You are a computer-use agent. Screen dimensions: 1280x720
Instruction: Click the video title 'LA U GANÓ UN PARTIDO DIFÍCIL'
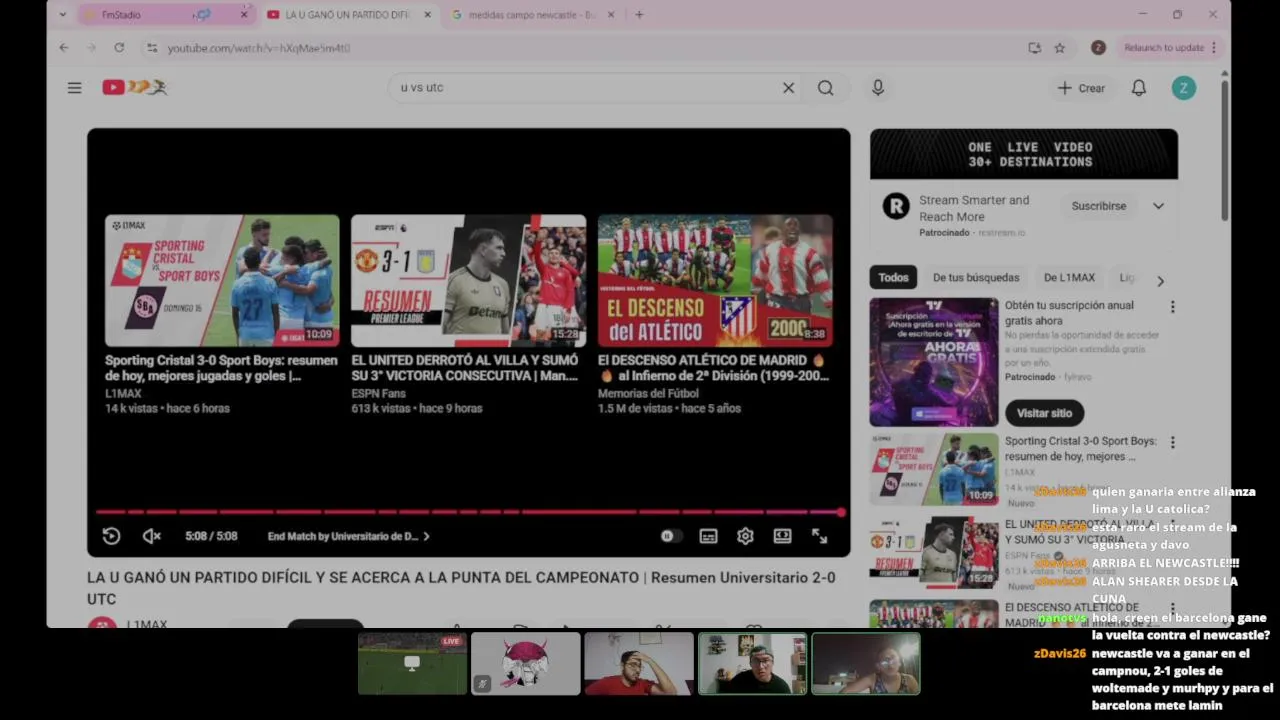pyautogui.click(x=461, y=588)
